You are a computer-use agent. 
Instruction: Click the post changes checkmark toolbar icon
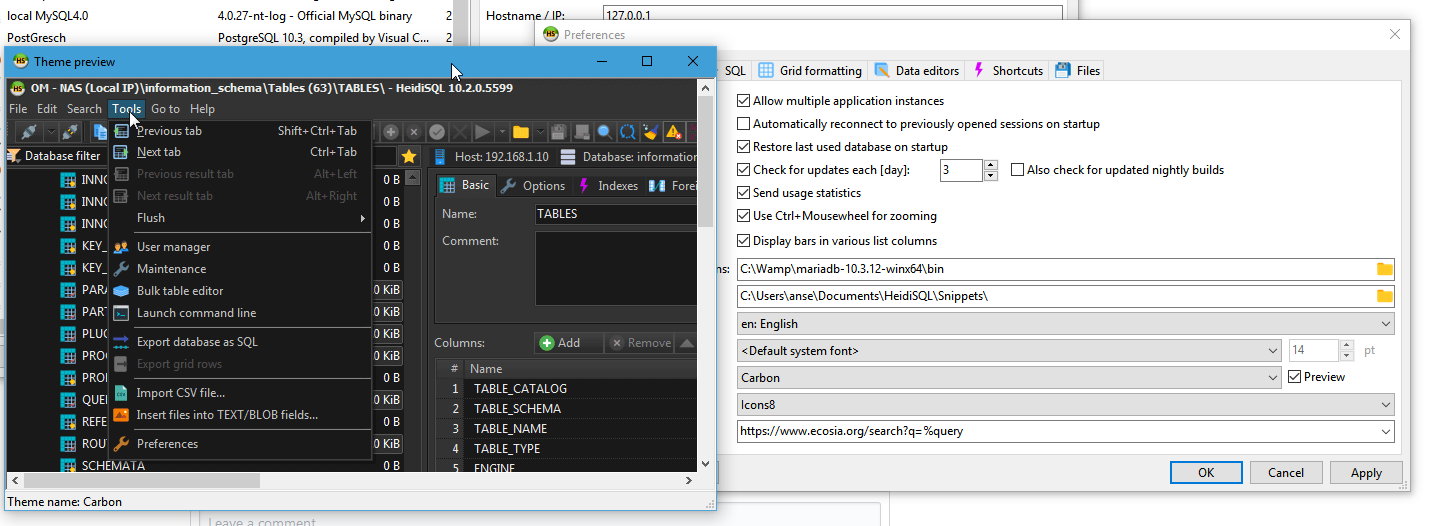[437, 132]
